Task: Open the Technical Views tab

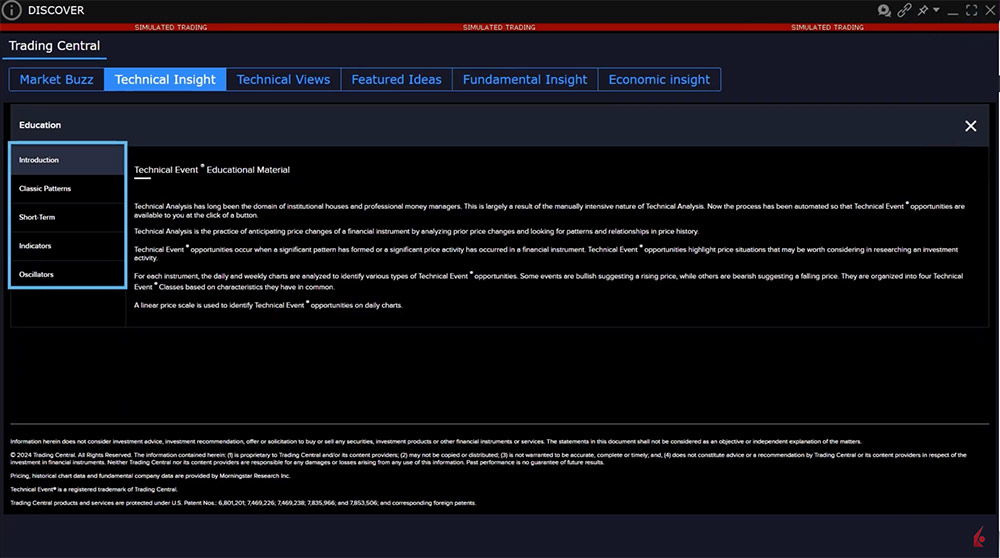Action: (x=283, y=80)
